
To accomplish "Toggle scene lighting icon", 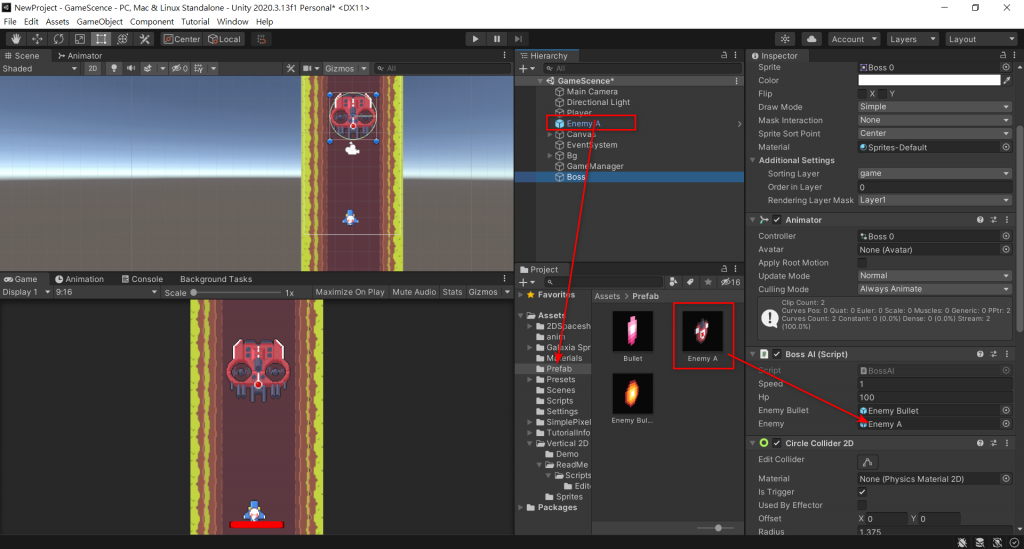I will [114, 68].
